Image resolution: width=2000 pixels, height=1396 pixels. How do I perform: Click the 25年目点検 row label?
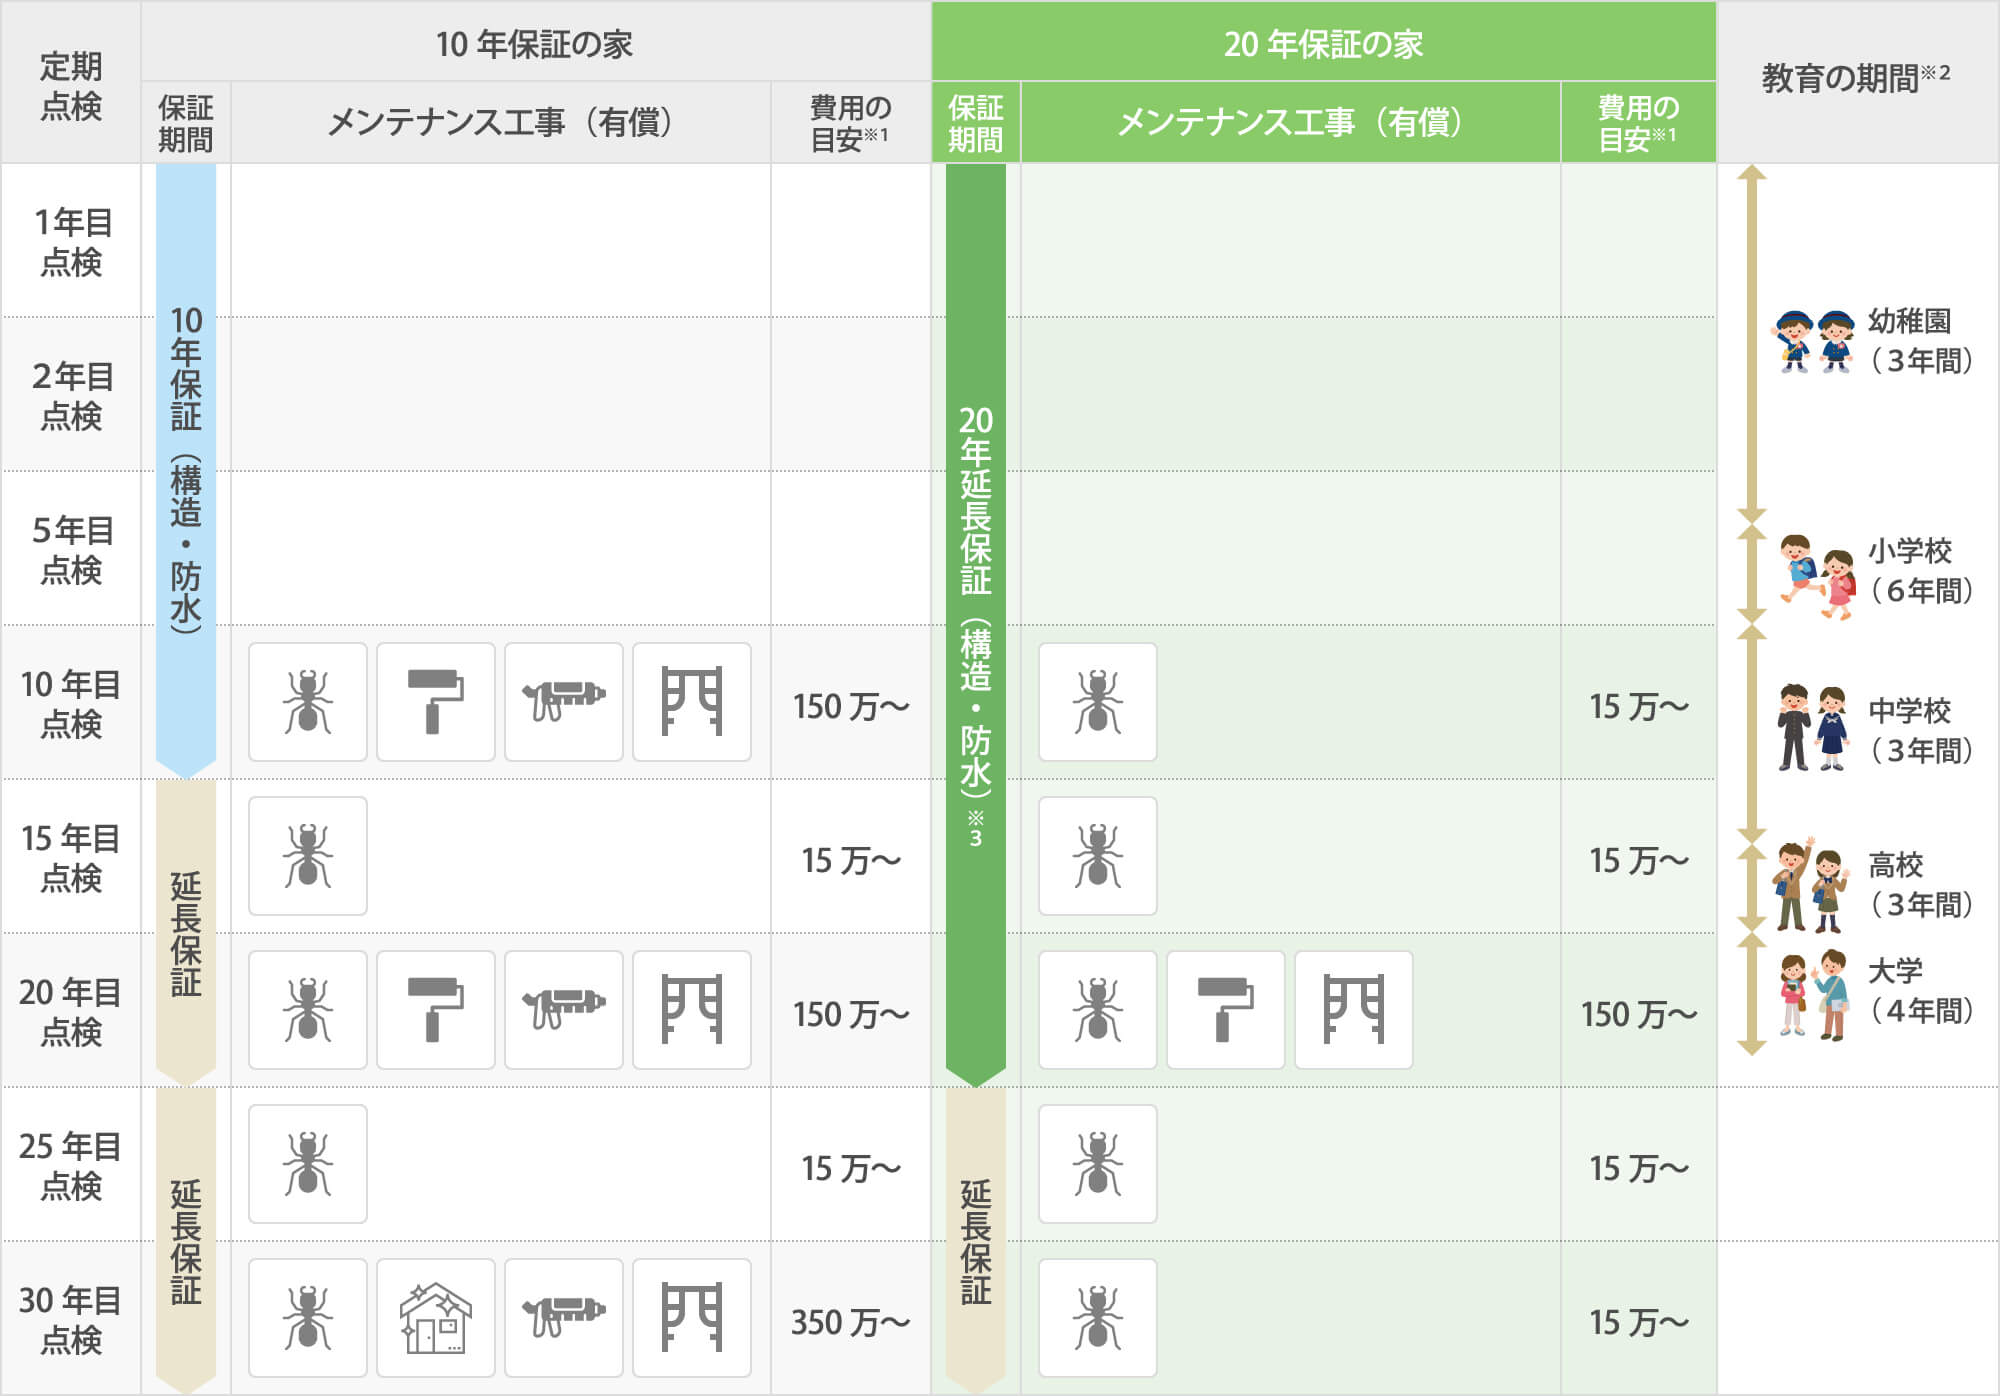point(71,1165)
